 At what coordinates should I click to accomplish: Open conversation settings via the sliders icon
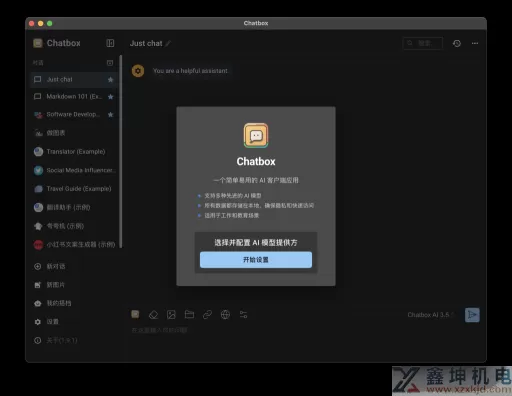pos(243,314)
